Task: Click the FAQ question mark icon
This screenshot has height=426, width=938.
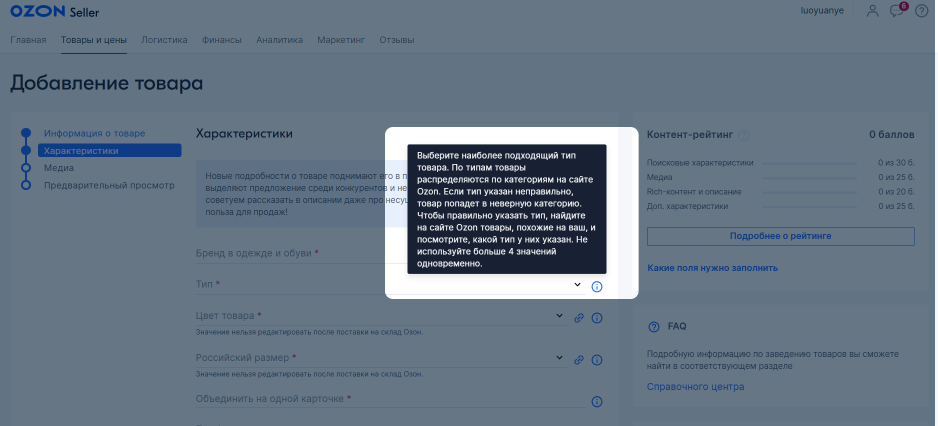Action: (654, 327)
